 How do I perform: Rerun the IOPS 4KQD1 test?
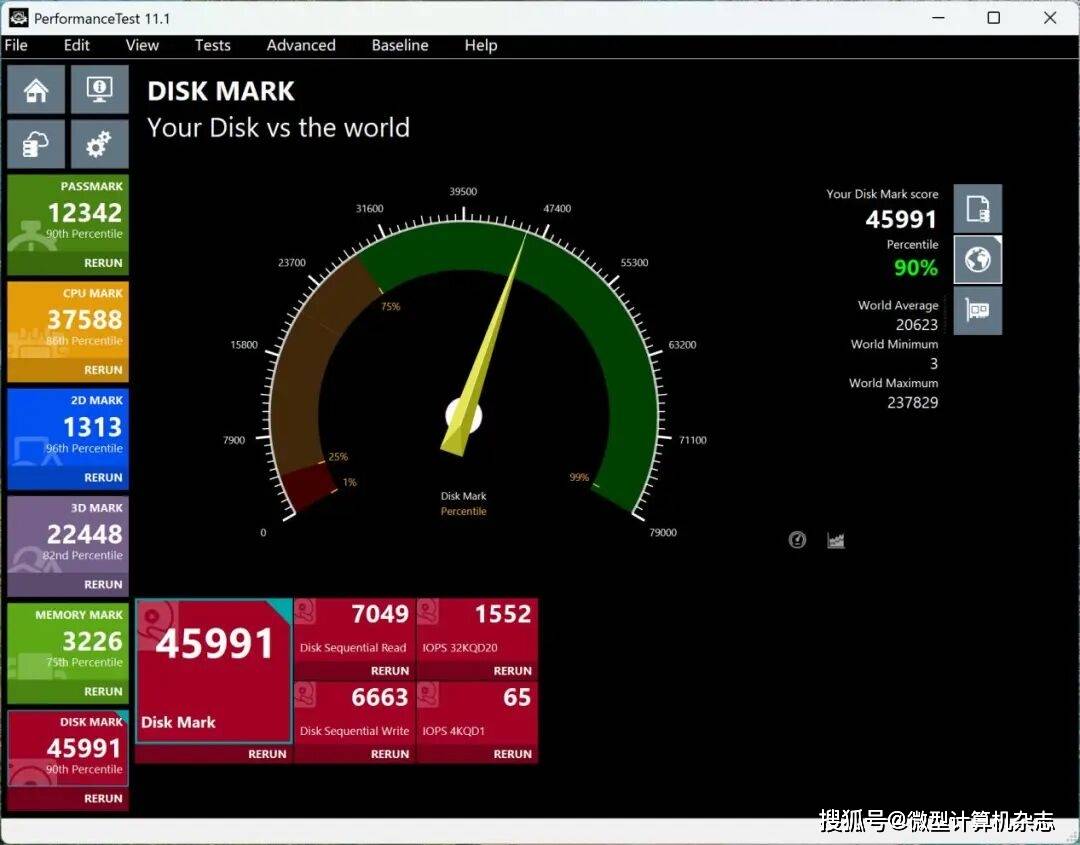512,754
